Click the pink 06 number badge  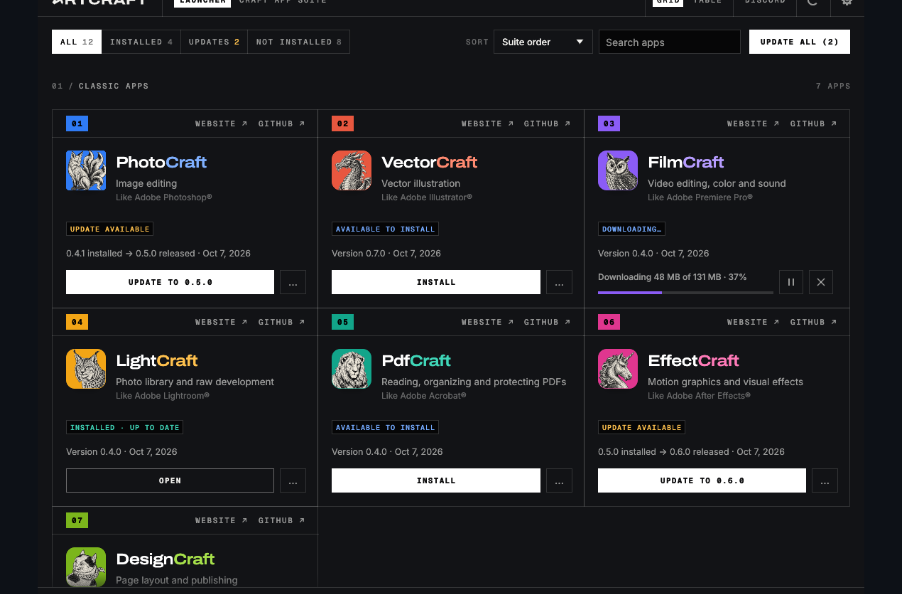coord(609,322)
